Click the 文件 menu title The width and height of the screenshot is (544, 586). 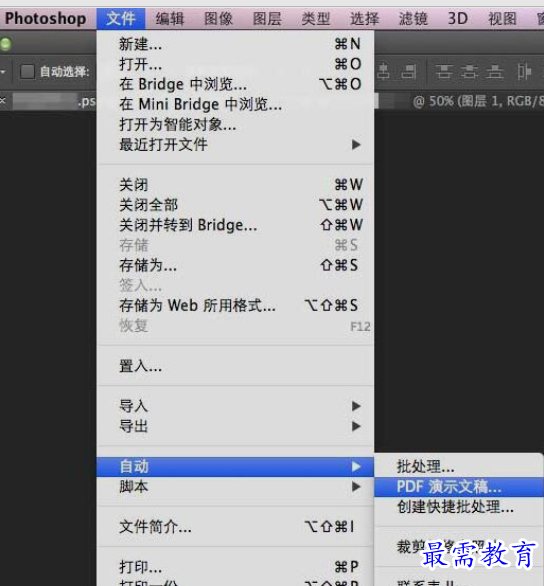[121, 18]
